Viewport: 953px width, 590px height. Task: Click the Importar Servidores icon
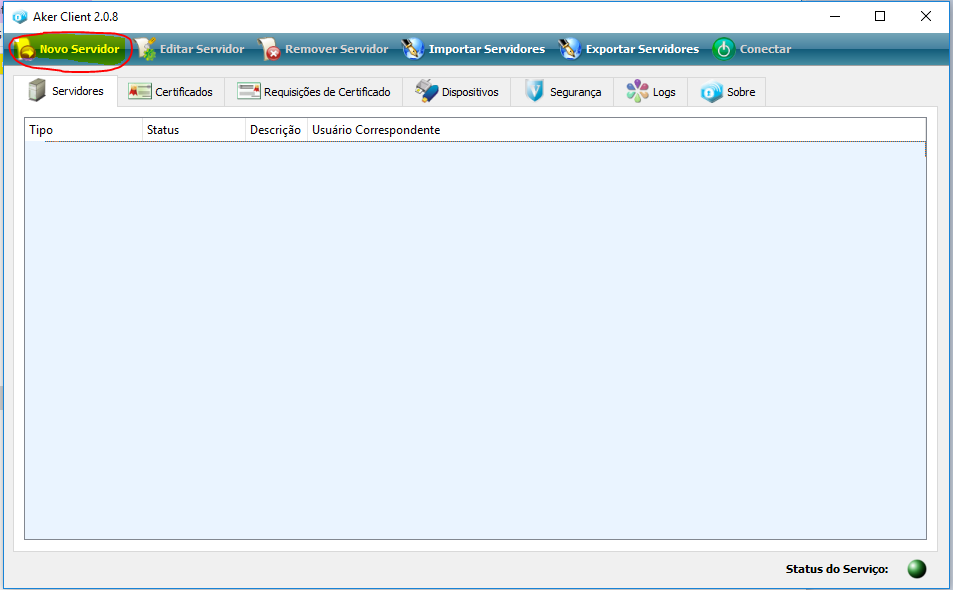[413, 49]
